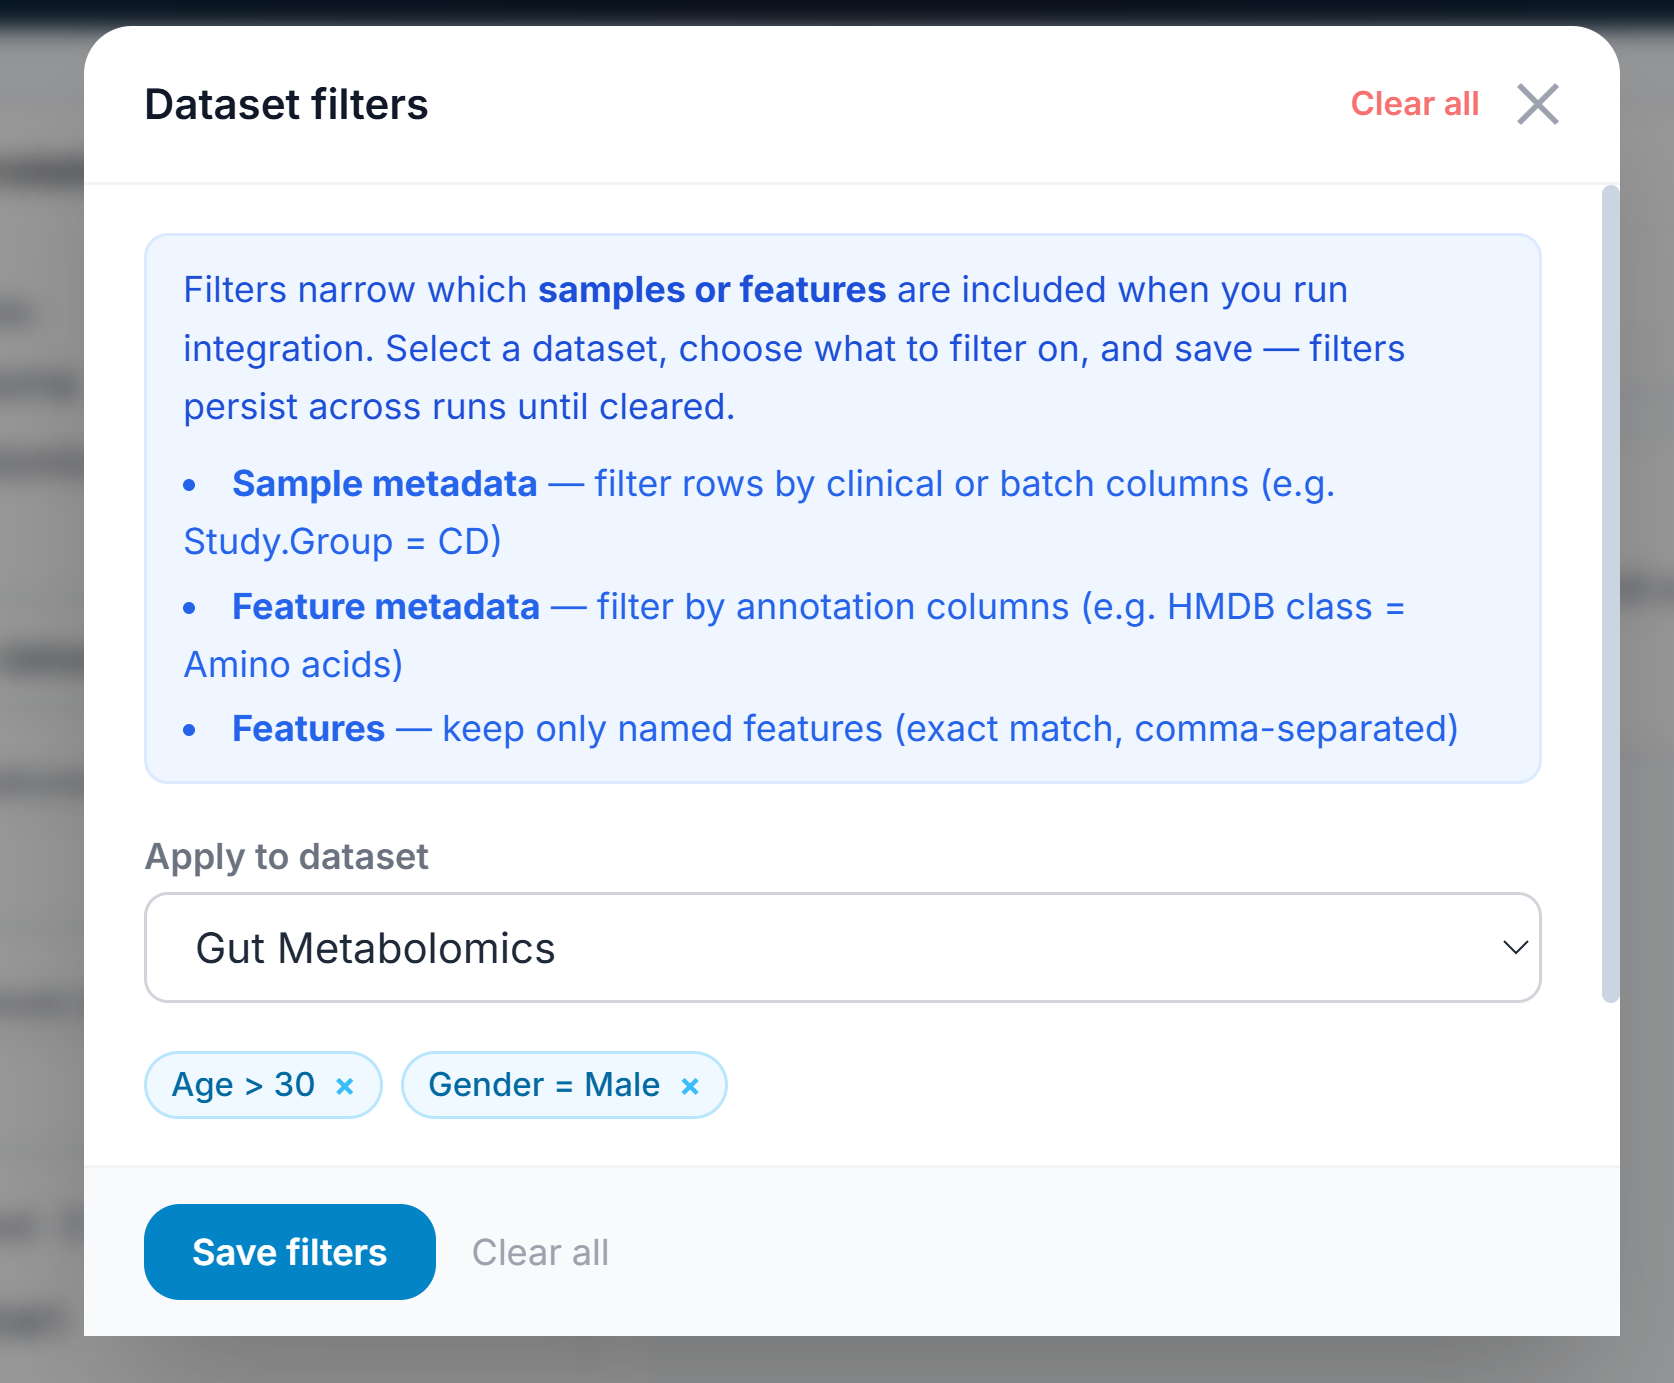1674x1383 pixels.
Task: Click the red Clear all link
Action: (x=1414, y=103)
